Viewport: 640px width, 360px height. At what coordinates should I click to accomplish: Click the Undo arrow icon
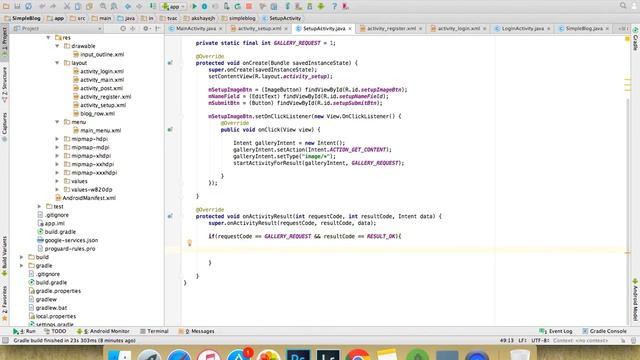pos(42,6)
